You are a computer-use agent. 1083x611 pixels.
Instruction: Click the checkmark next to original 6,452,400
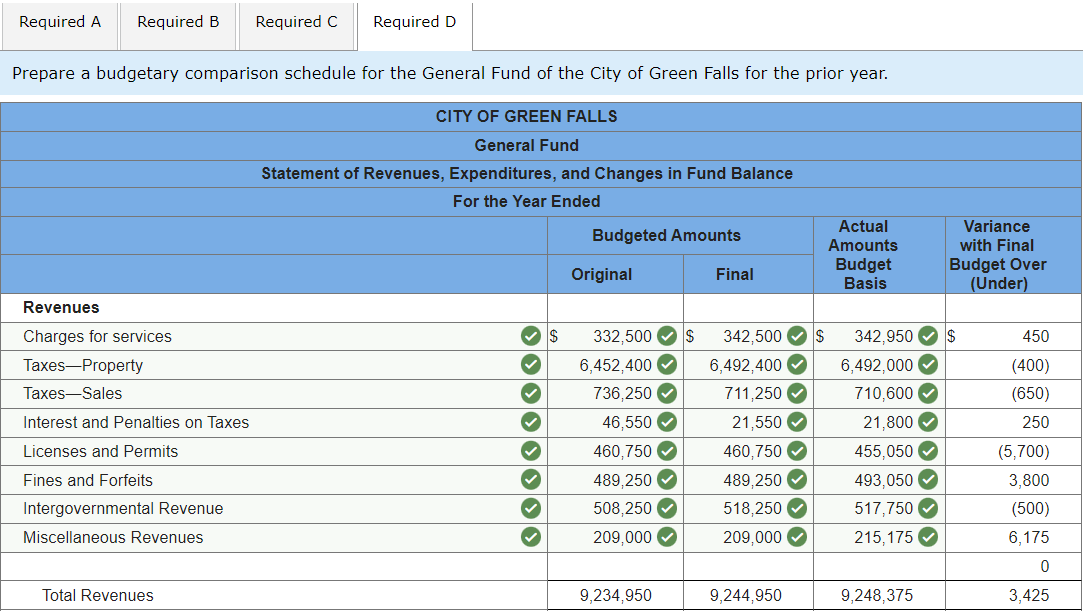[667, 365]
